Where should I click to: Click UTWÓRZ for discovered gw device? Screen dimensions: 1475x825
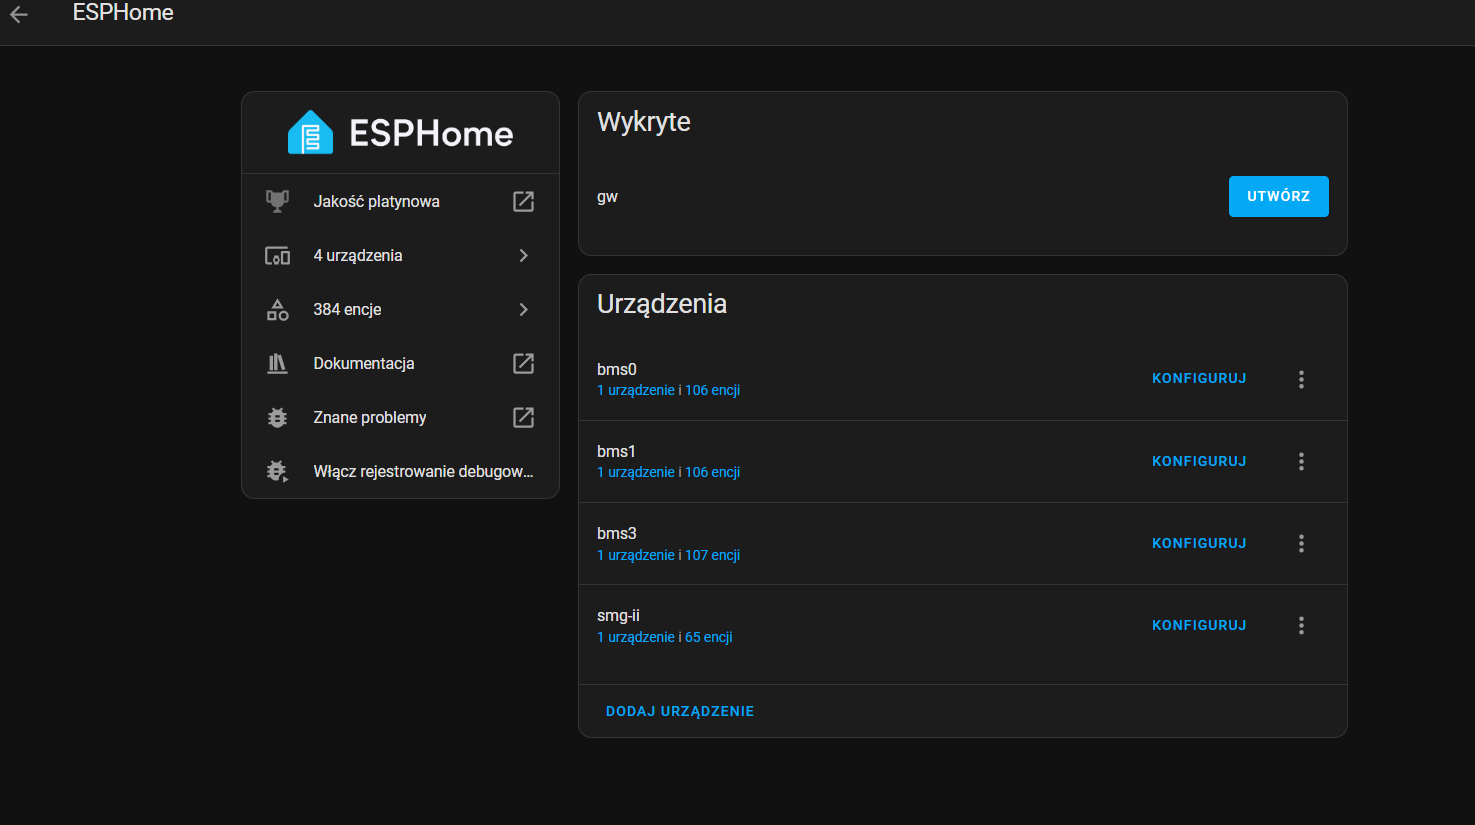[x=1278, y=196]
